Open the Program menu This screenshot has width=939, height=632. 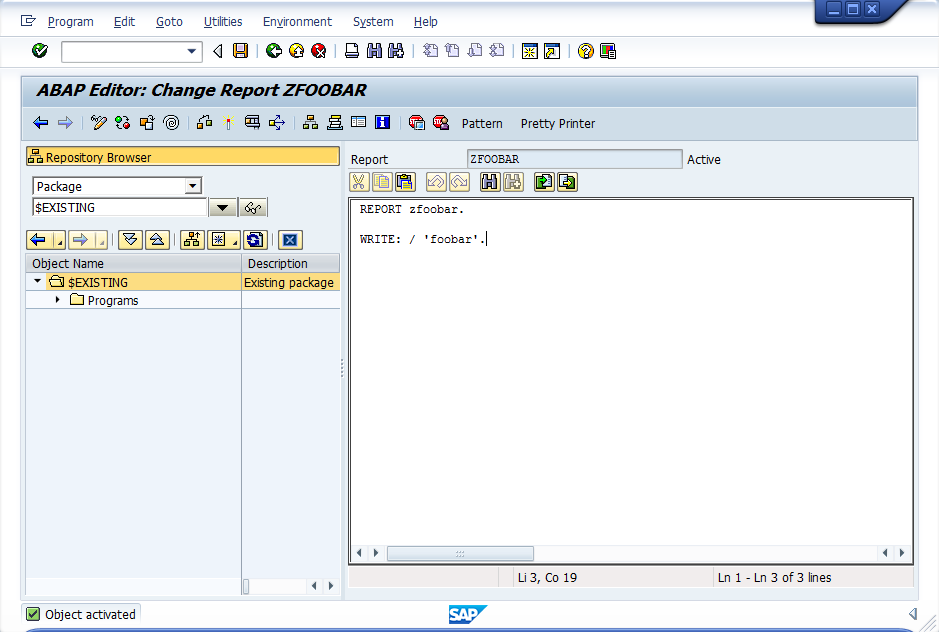coord(71,22)
